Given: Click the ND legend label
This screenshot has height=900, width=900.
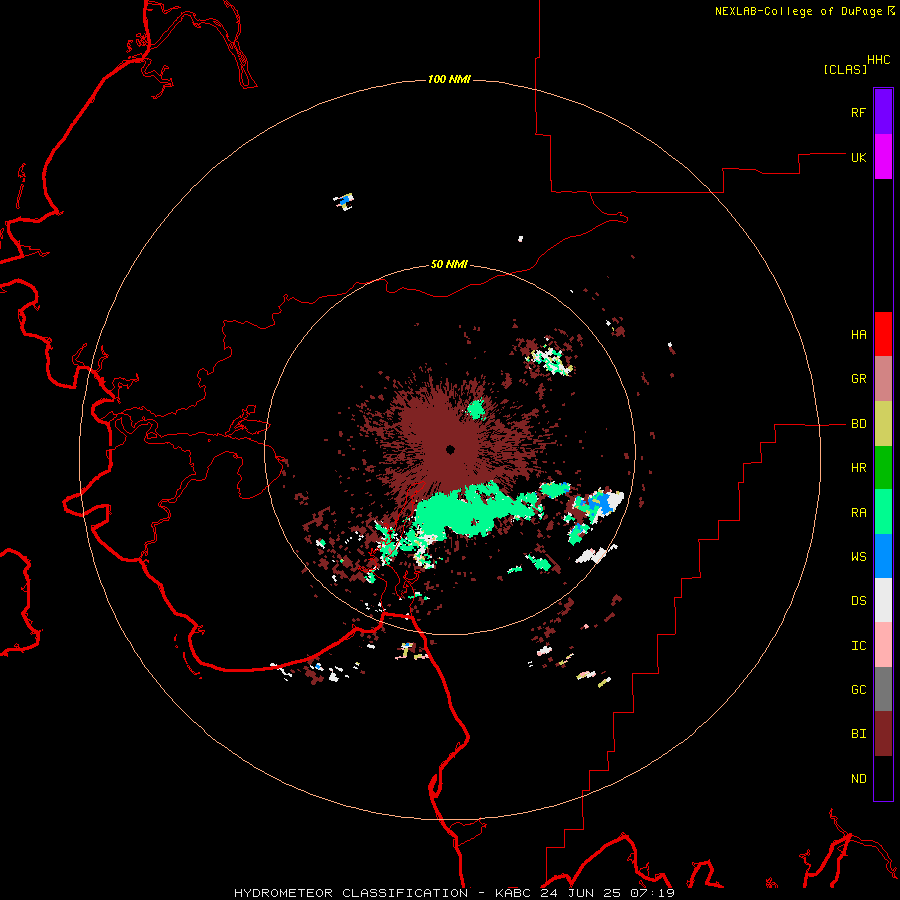Looking at the screenshot, I should (x=858, y=779).
